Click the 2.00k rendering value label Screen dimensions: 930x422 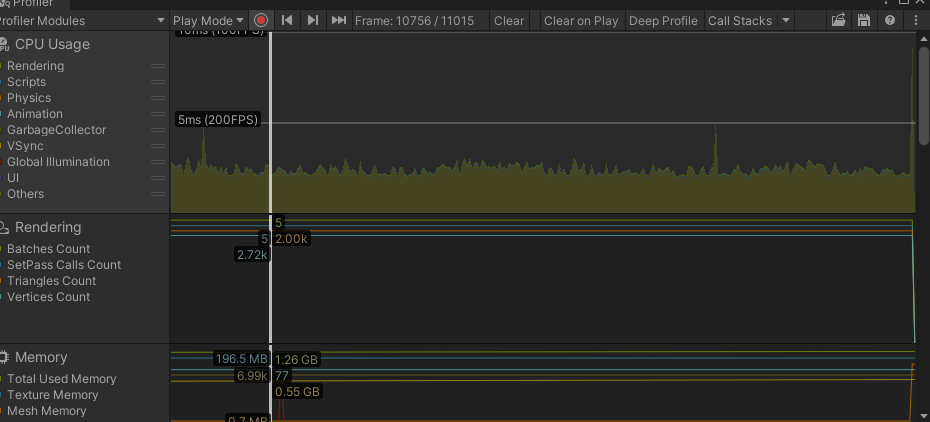(x=291, y=239)
